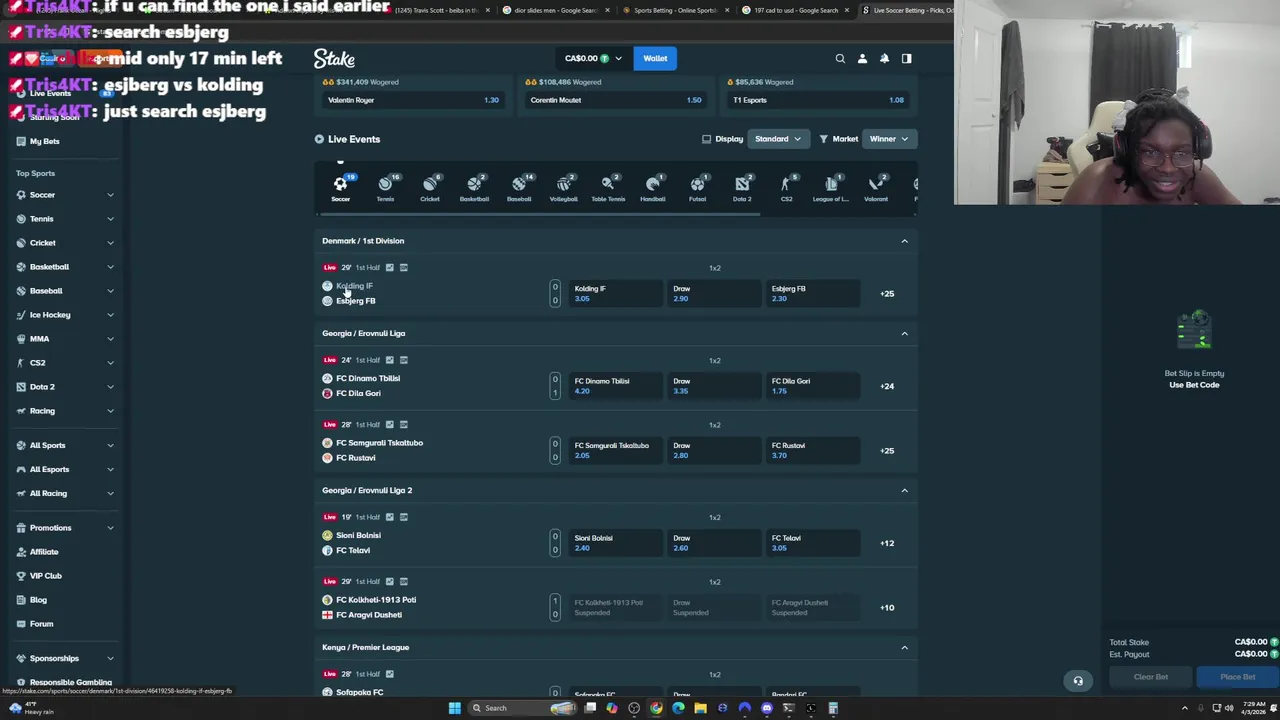Image resolution: width=1280 pixels, height=720 pixels.
Task: Collapse Georgia / Erovnuli Liga 2 section
Action: tap(904, 490)
